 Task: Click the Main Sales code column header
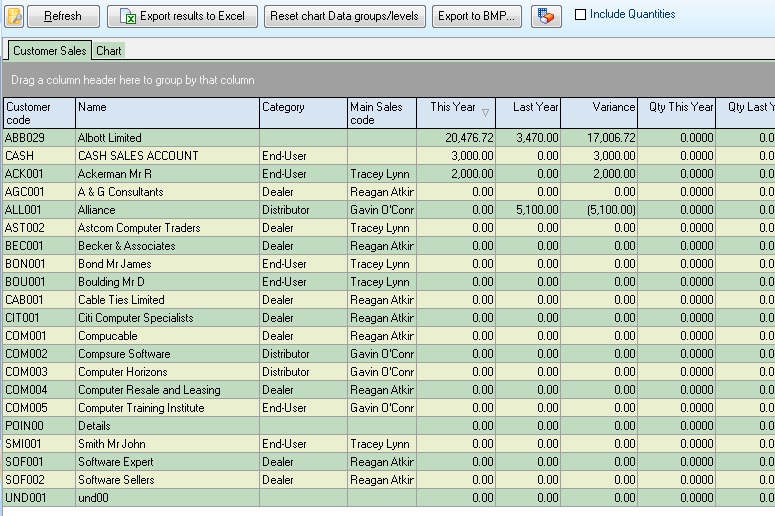pyautogui.click(x=381, y=113)
